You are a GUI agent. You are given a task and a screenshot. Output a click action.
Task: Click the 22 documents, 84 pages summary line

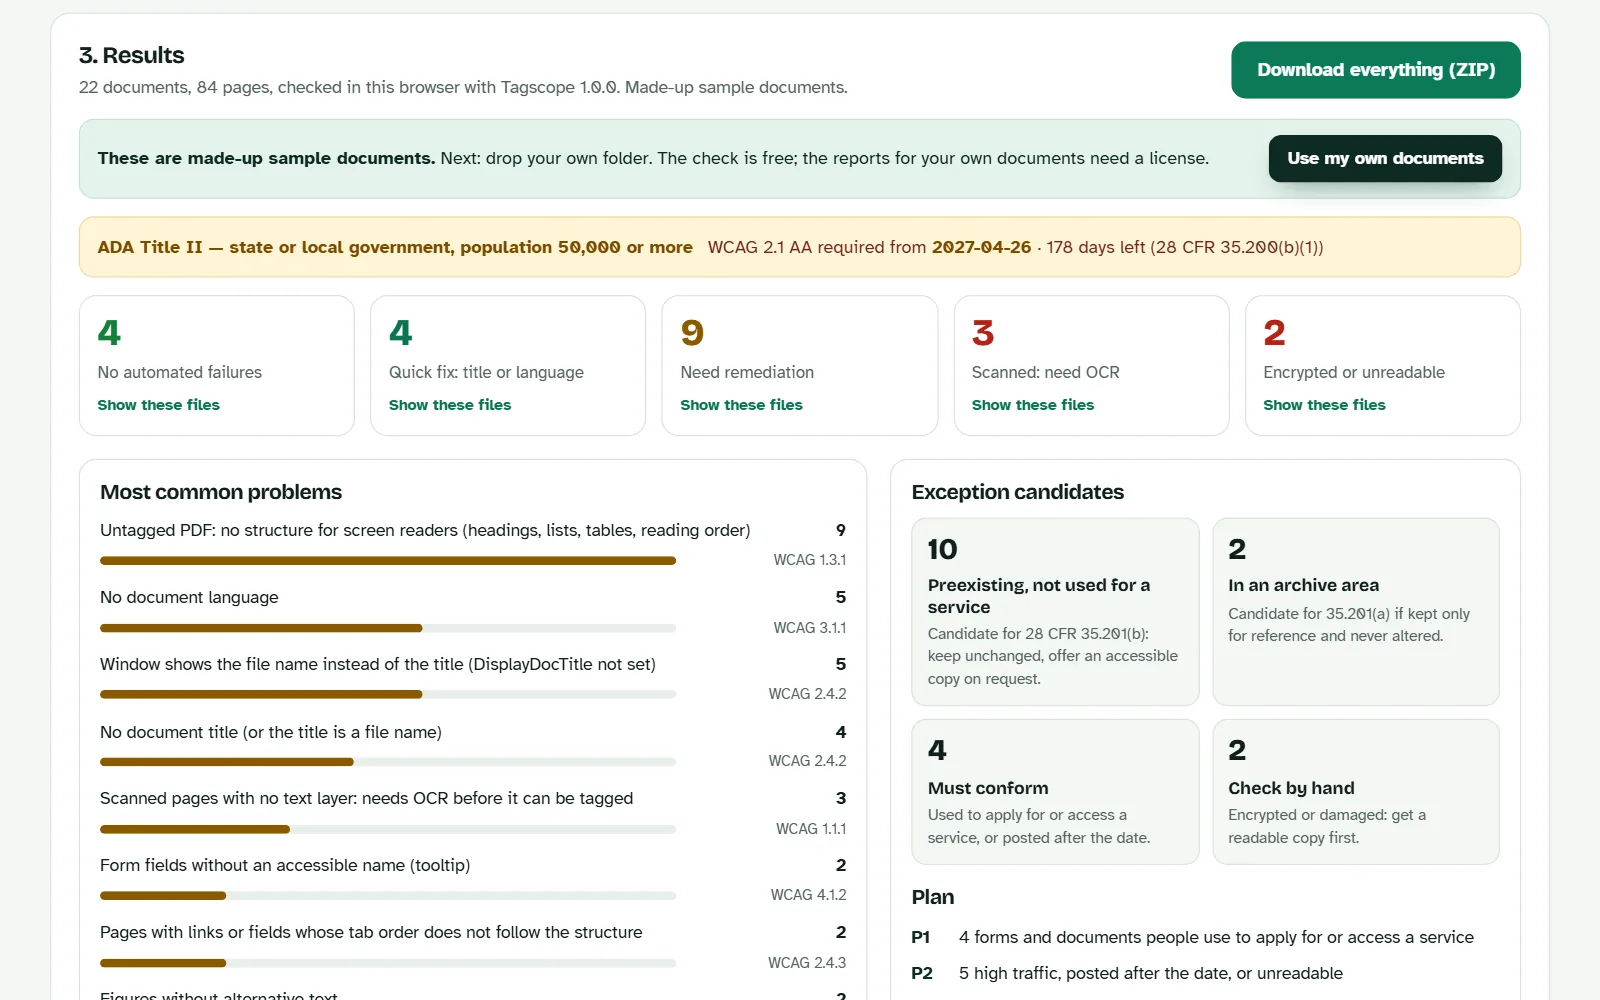[463, 87]
